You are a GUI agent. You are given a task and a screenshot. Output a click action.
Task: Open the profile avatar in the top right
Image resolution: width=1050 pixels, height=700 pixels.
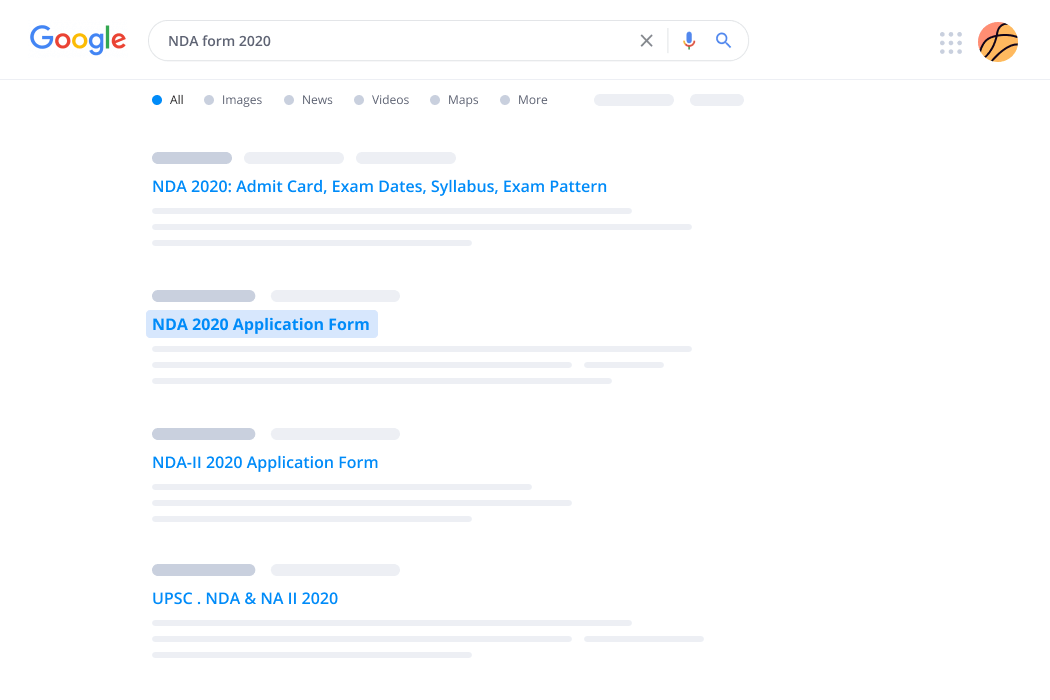[x=997, y=42]
